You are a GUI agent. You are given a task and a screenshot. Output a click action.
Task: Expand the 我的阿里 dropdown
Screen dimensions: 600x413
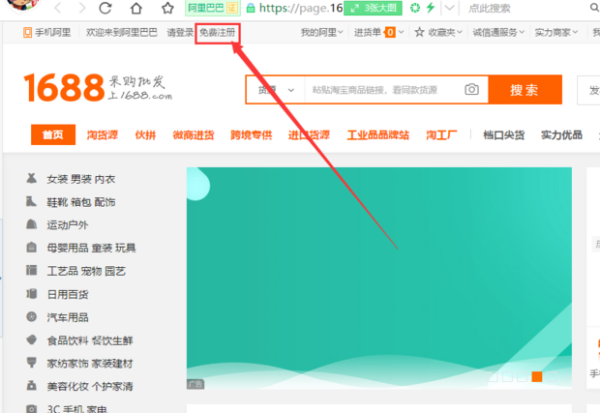tap(322, 33)
